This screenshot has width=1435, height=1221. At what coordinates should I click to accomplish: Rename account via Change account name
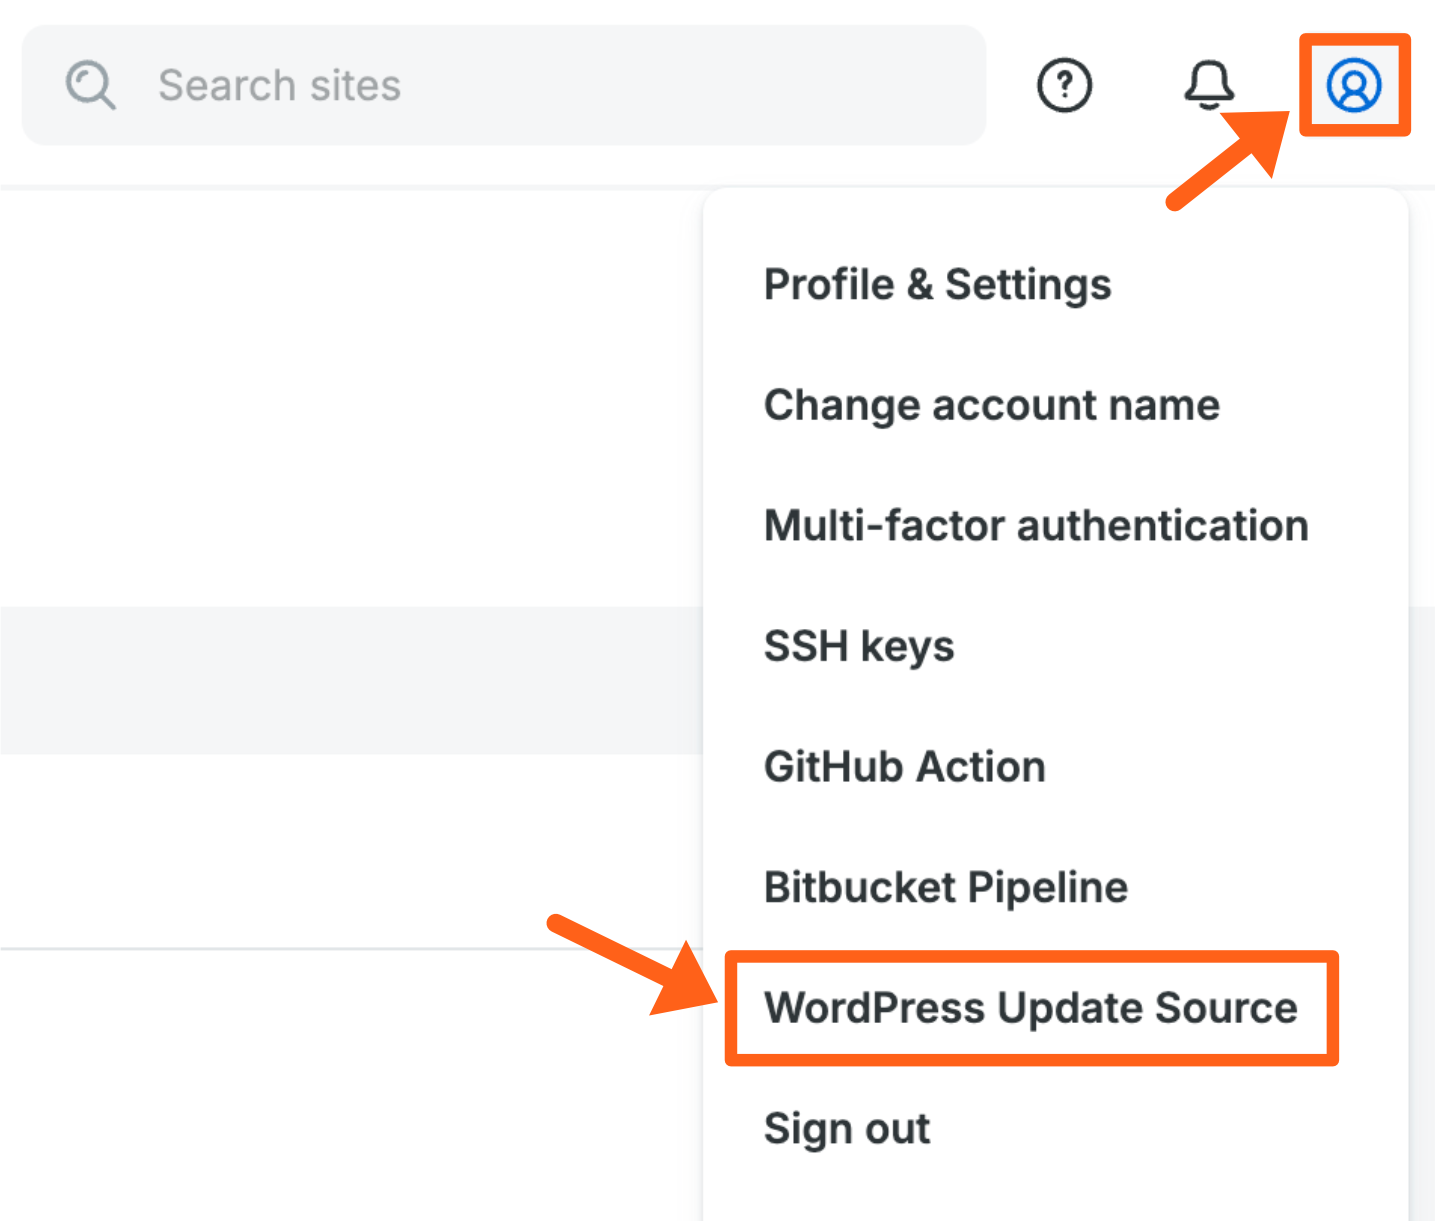991,405
